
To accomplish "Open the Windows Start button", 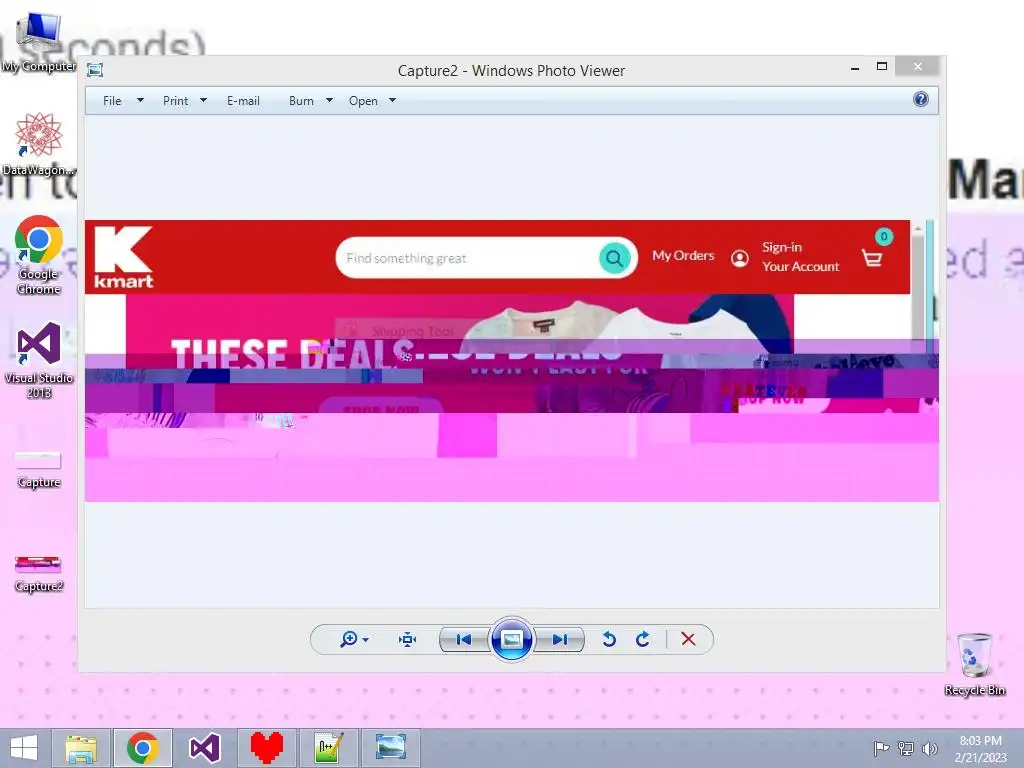I will point(24,748).
